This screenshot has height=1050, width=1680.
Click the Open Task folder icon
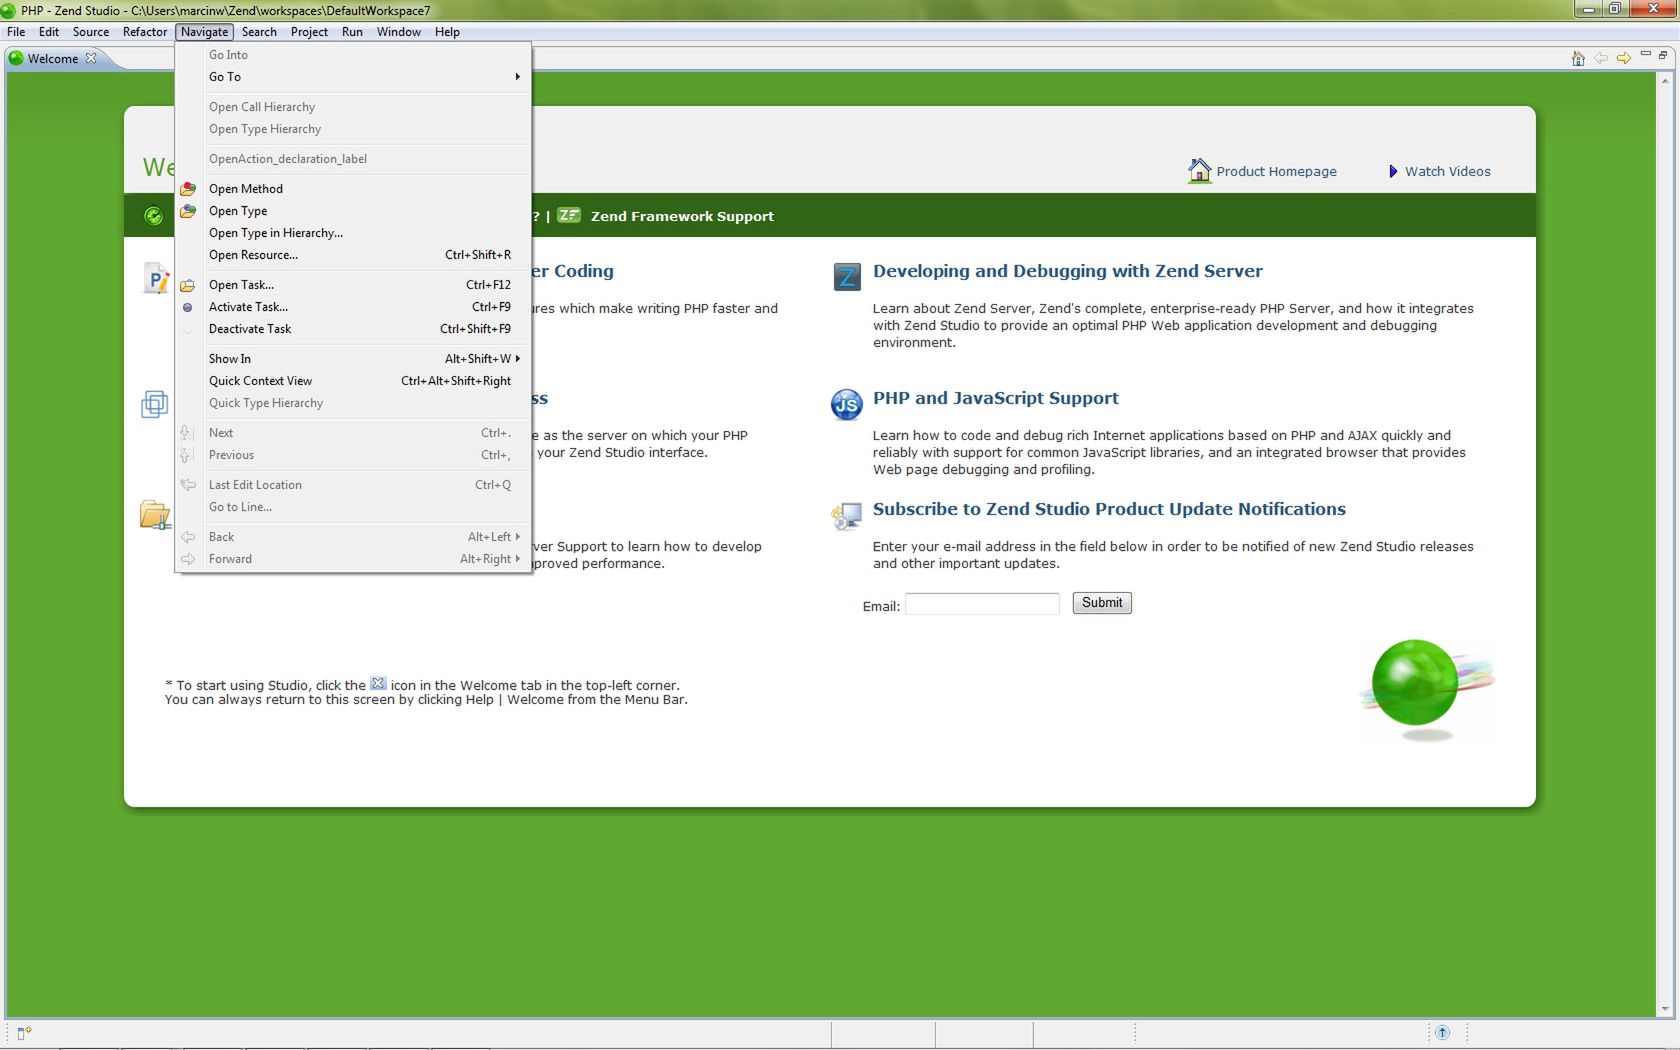[188, 285]
